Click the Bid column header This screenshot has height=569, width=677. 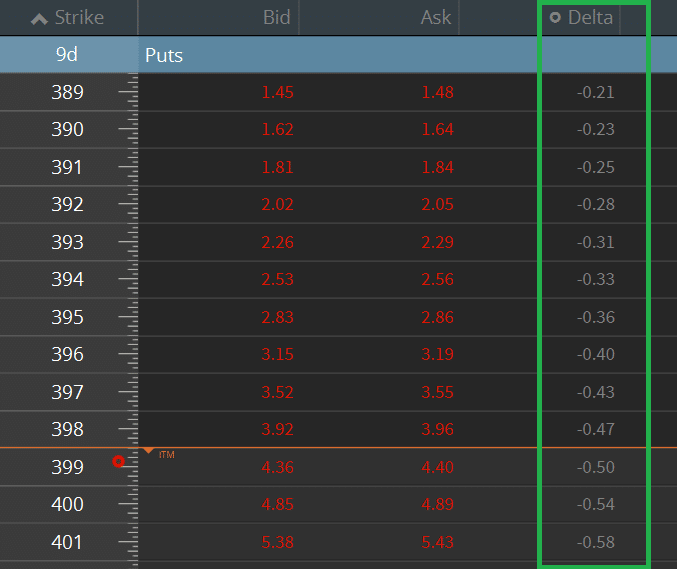[276, 18]
